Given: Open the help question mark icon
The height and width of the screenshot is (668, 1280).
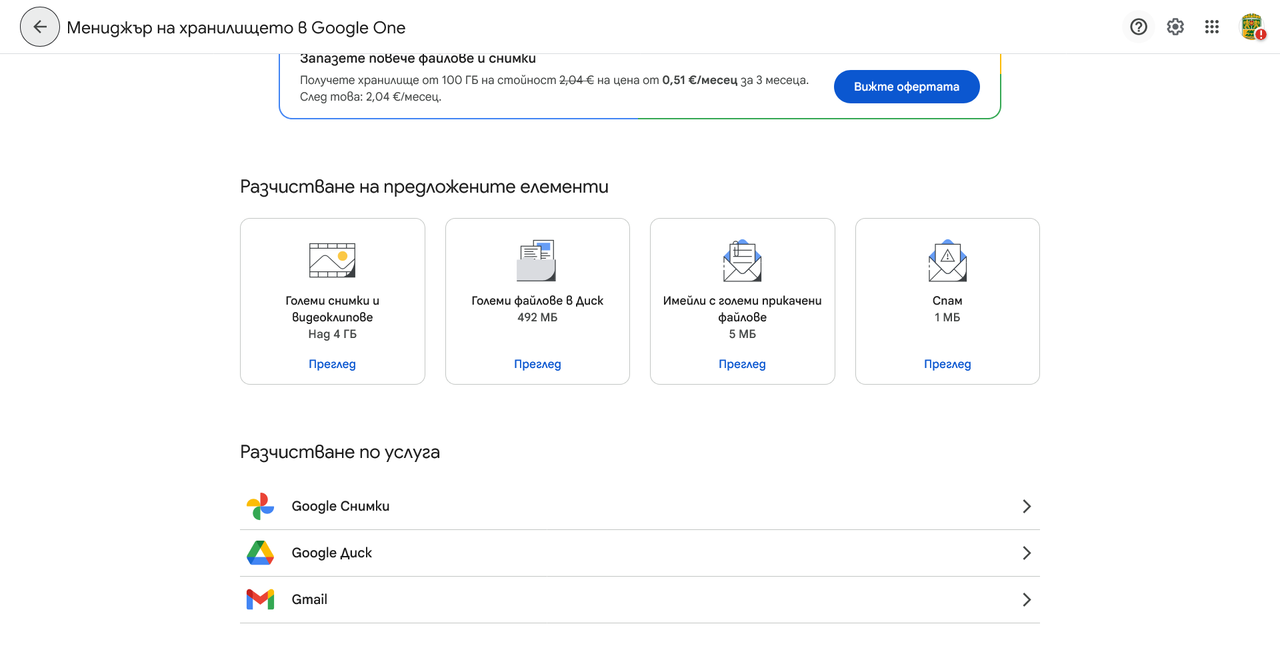Looking at the screenshot, I should click(1138, 27).
